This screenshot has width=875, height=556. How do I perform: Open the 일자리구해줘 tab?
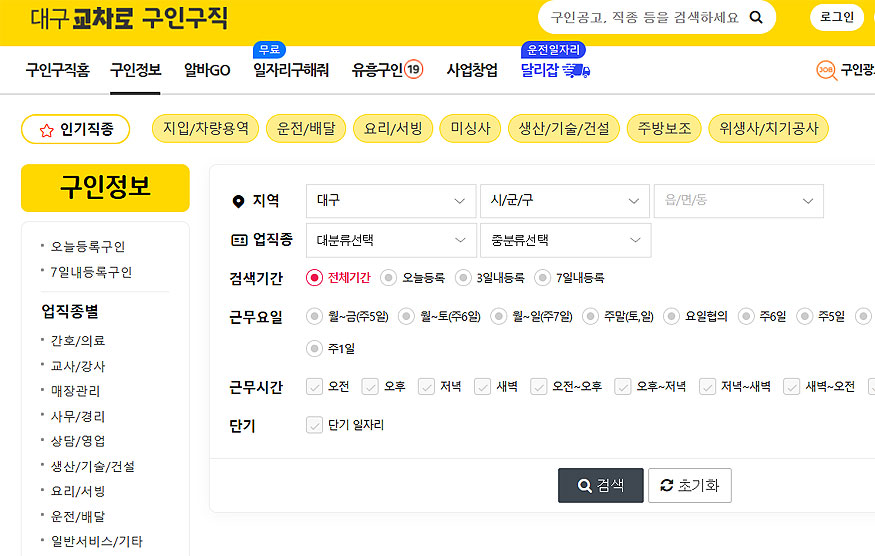click(x=291, y=70)
